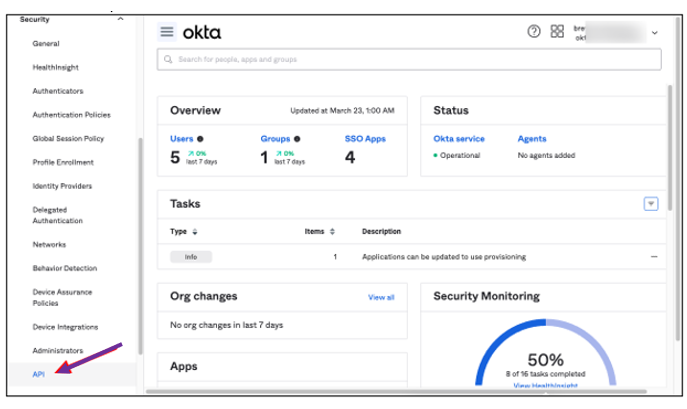Focus the people, apps and groups search field
Image resolution: width=687 pixels, height=409 pixels.
click(x=409, y=59)
